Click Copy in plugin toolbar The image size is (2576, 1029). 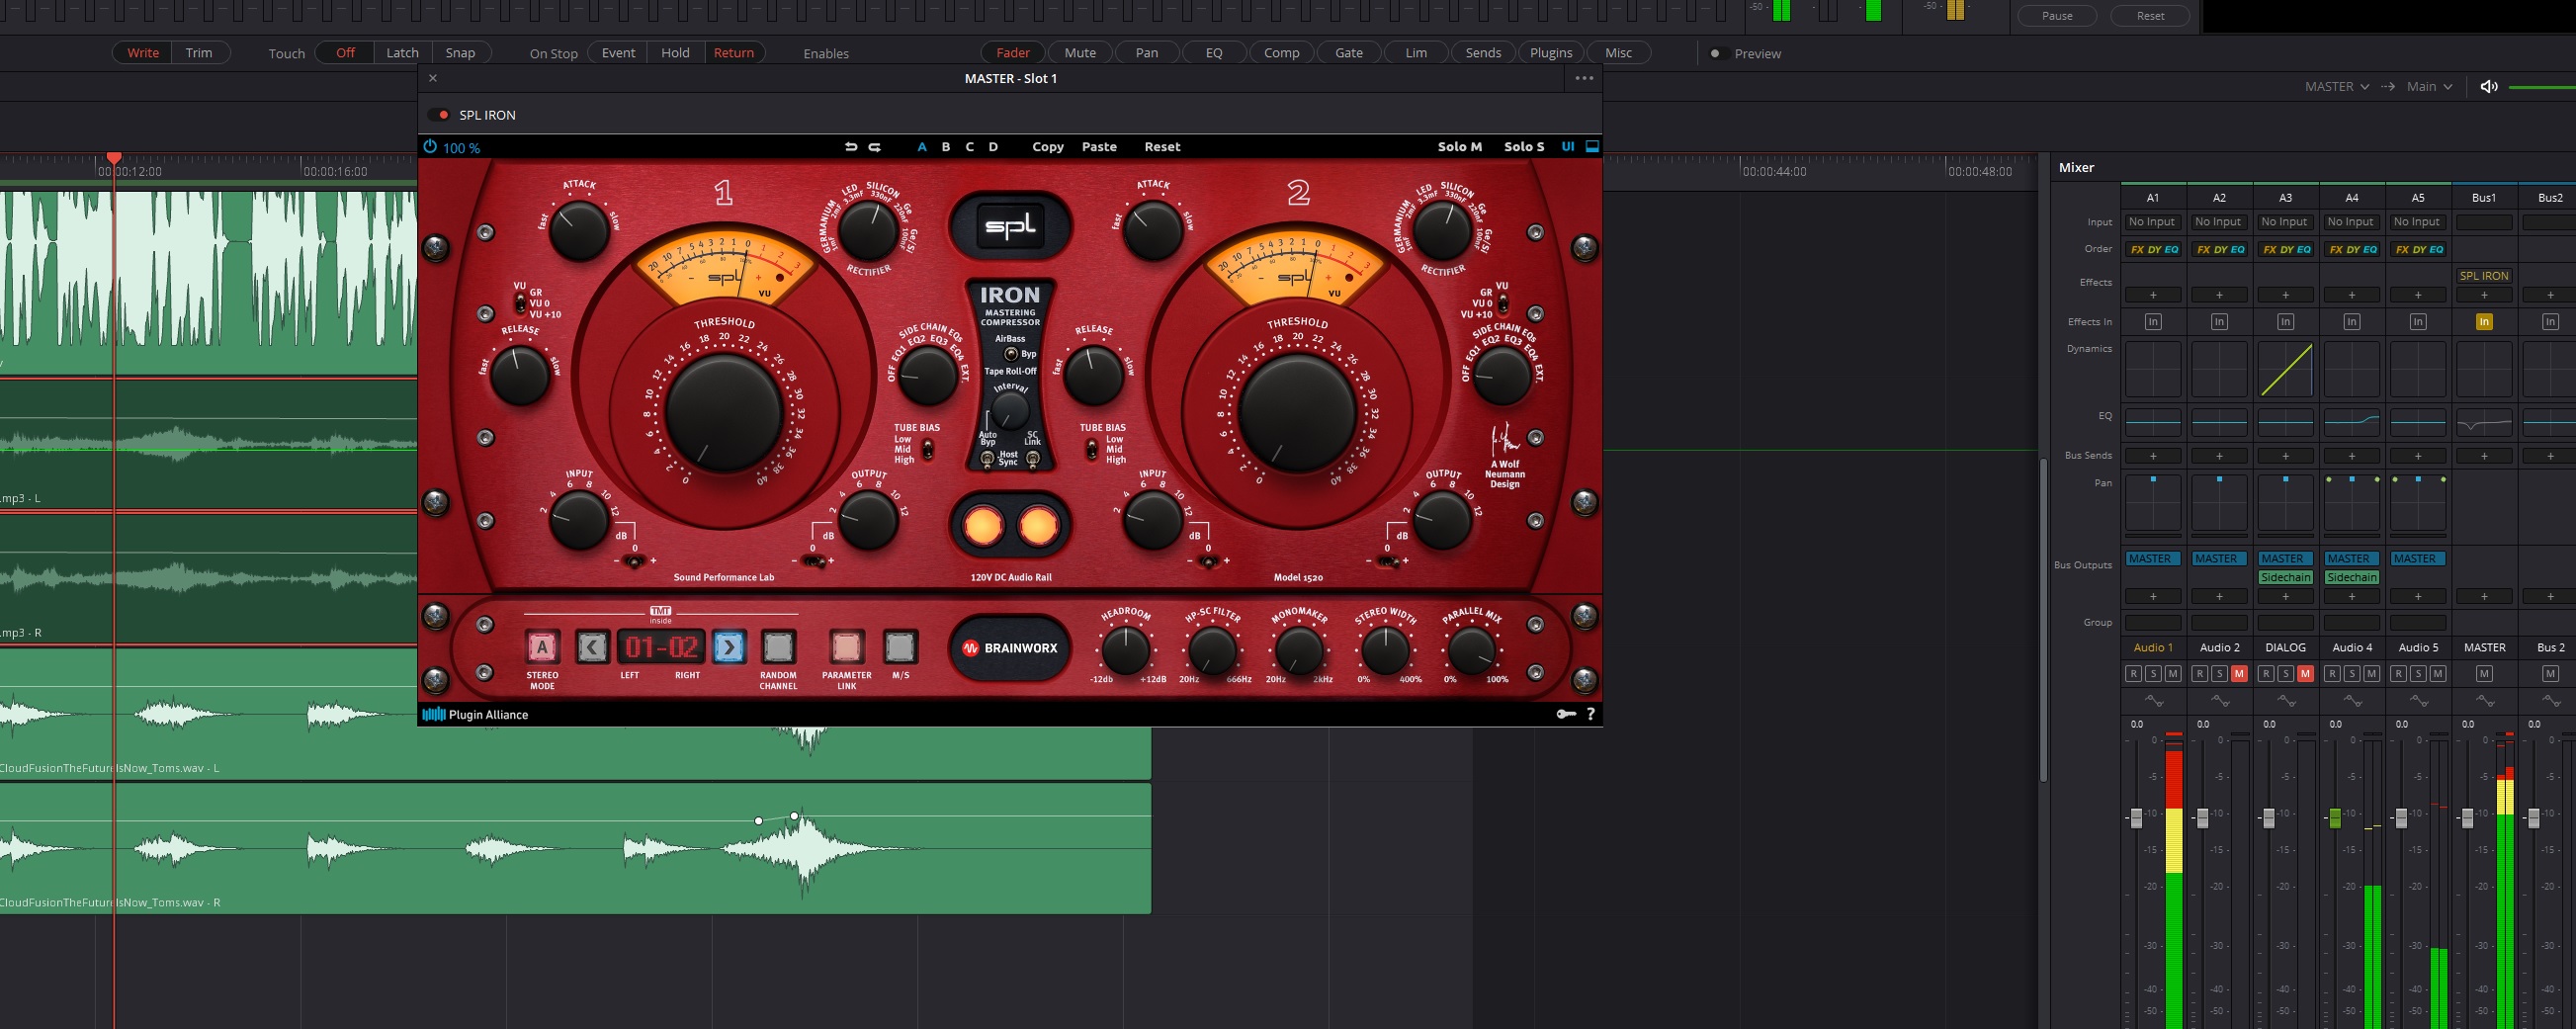(1047, 147)
